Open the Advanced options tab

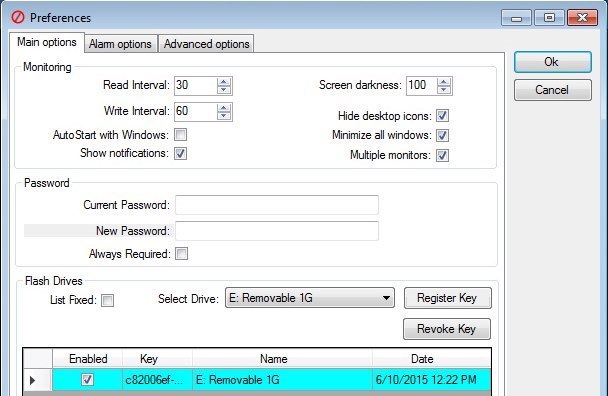point(206,44)
